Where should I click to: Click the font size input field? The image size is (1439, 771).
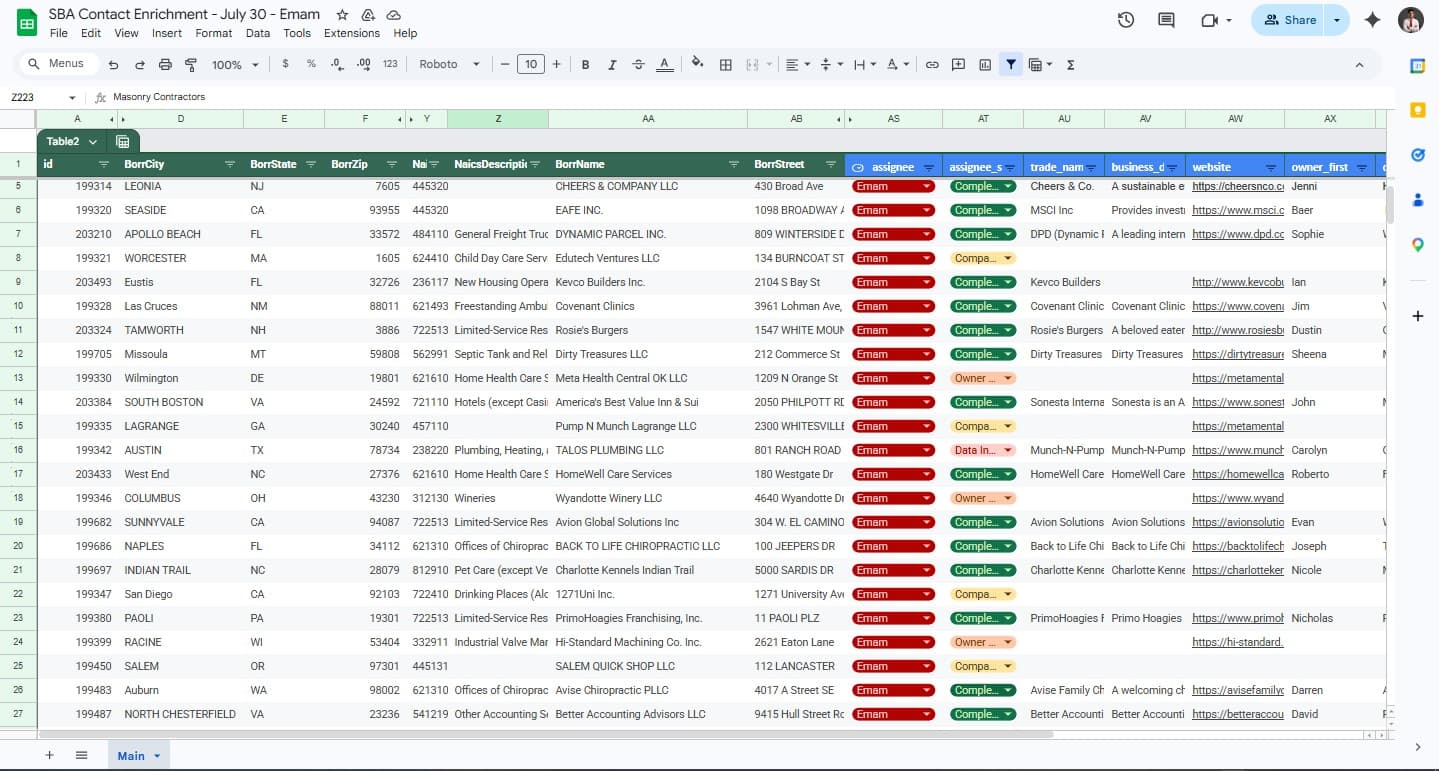(x=531, y=64)
